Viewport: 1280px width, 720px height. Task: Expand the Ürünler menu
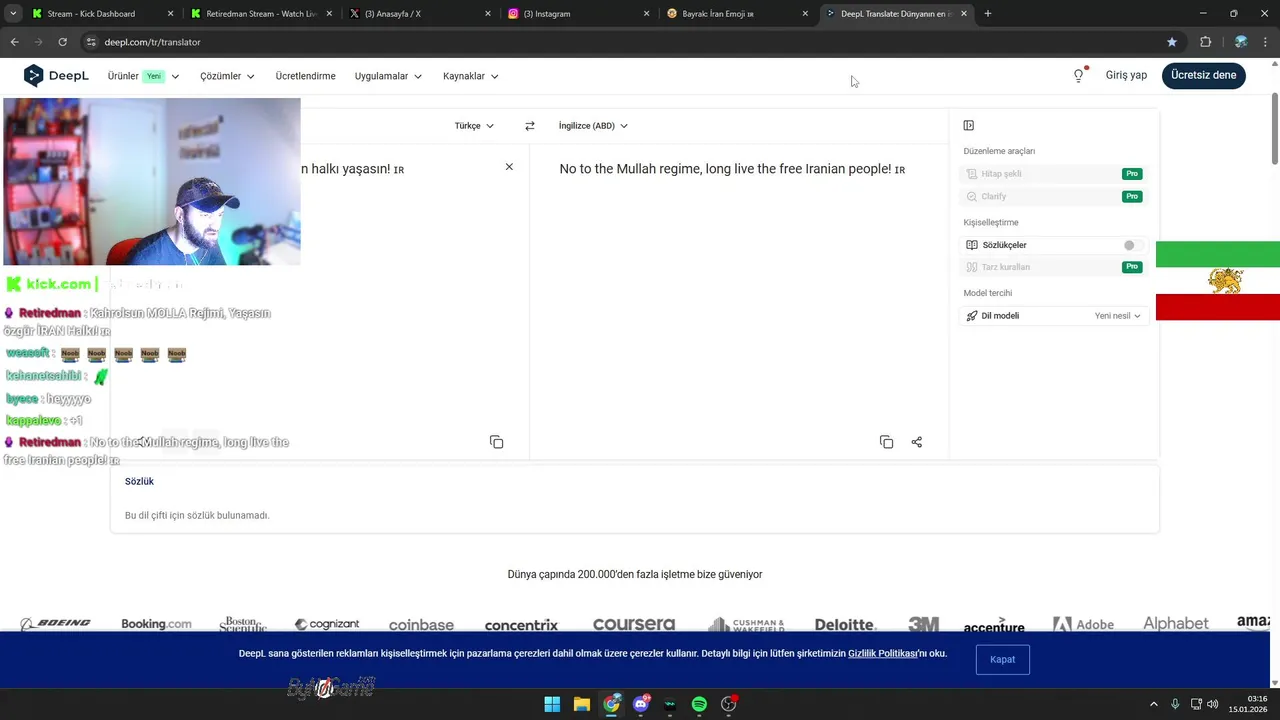coord(144,76)
